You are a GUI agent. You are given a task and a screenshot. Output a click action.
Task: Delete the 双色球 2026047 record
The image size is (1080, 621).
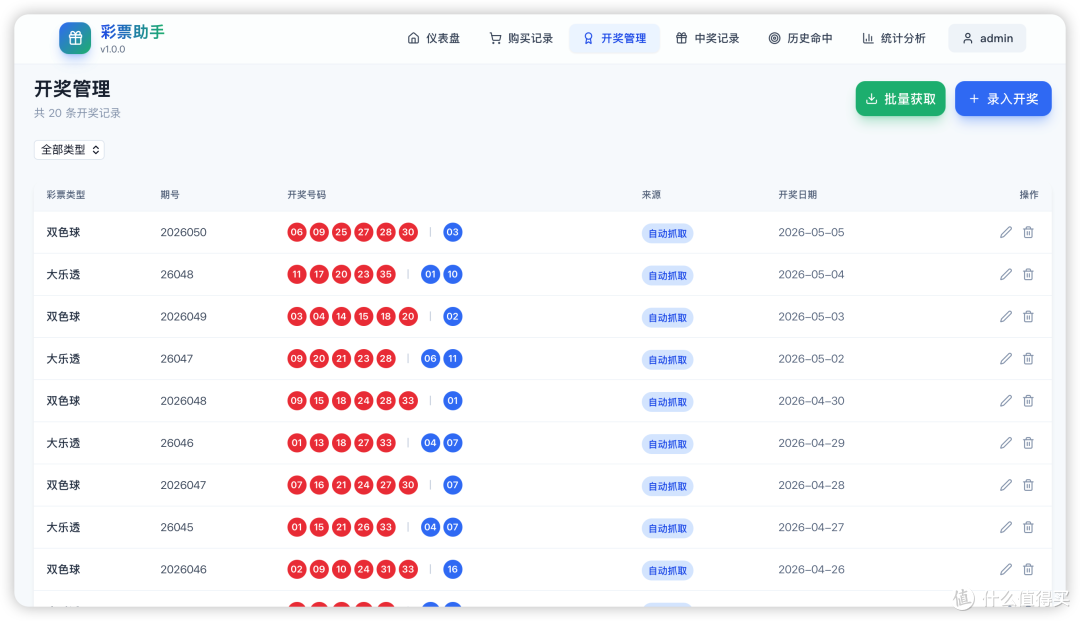(x=1028, y=485)
